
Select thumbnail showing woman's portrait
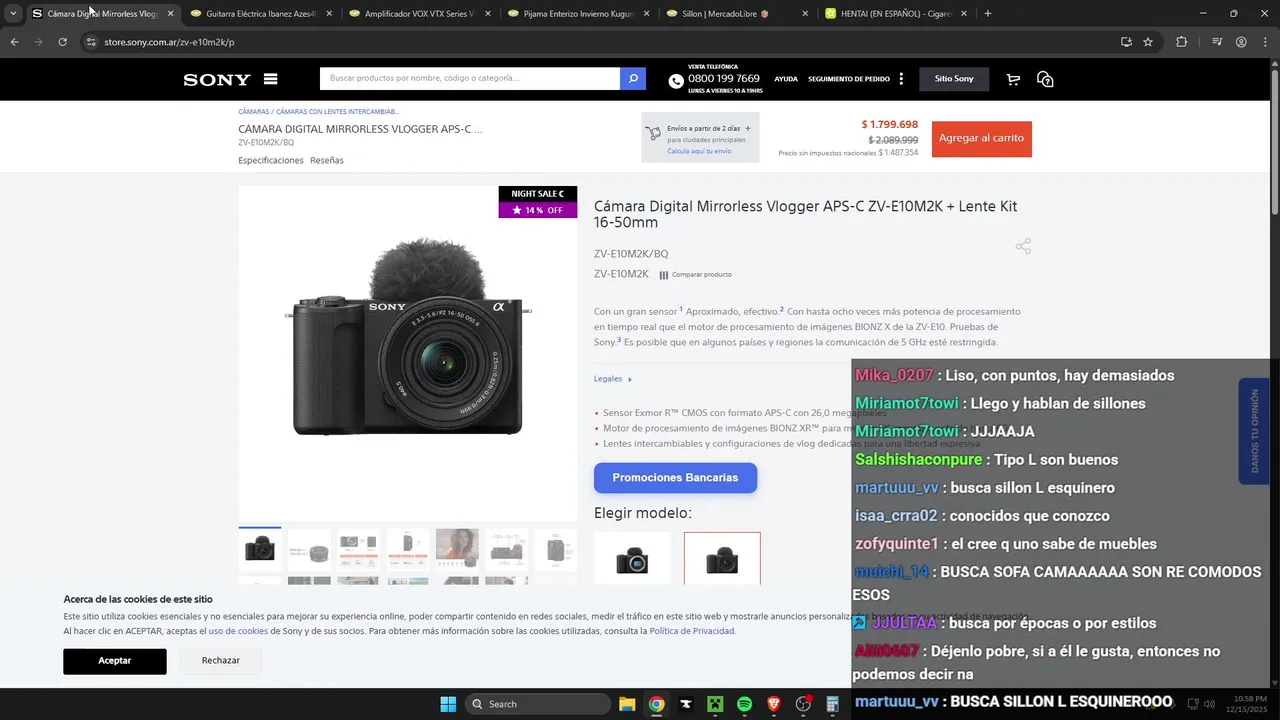point(457,549)
